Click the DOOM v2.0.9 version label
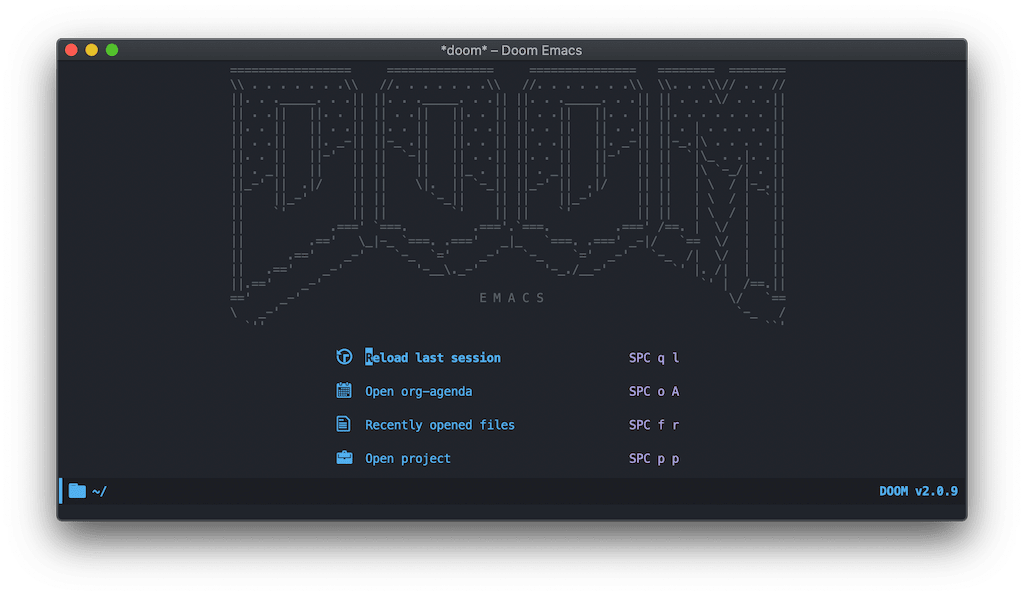The height and width of the screenshot is (596, 1024). 918,491
